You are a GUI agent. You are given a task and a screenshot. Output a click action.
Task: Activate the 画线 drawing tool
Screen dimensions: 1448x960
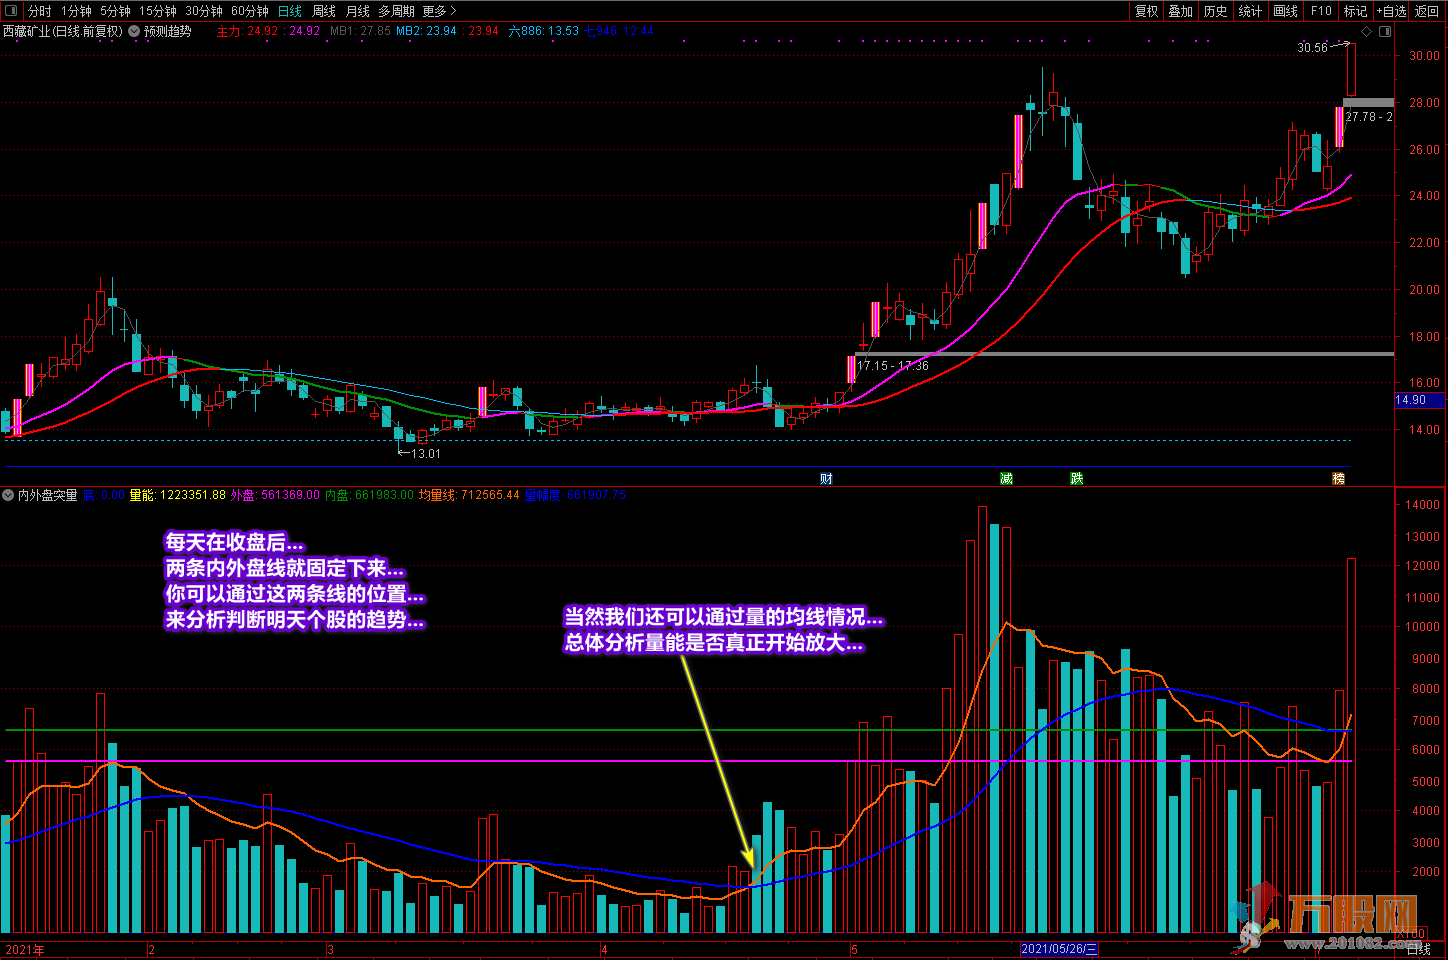(x=1286, y=11)
